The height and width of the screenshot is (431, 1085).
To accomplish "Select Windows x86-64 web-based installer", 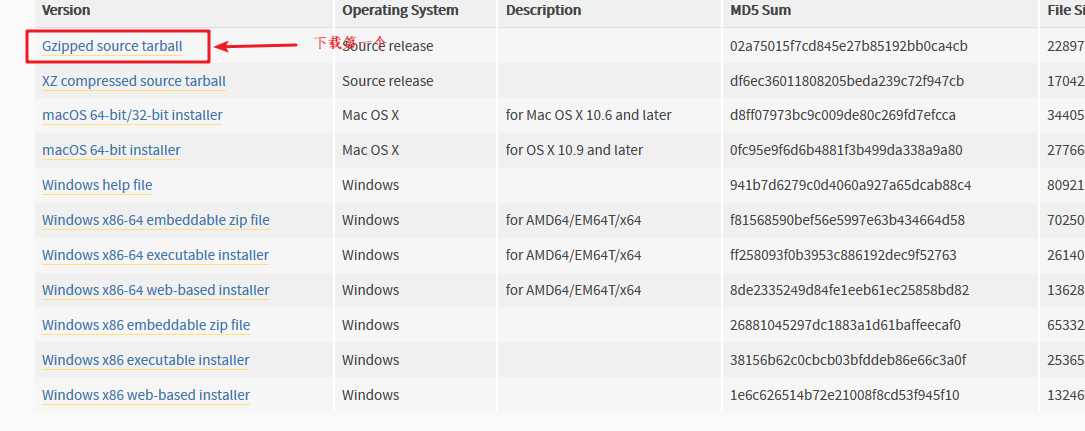I will 156,290.
